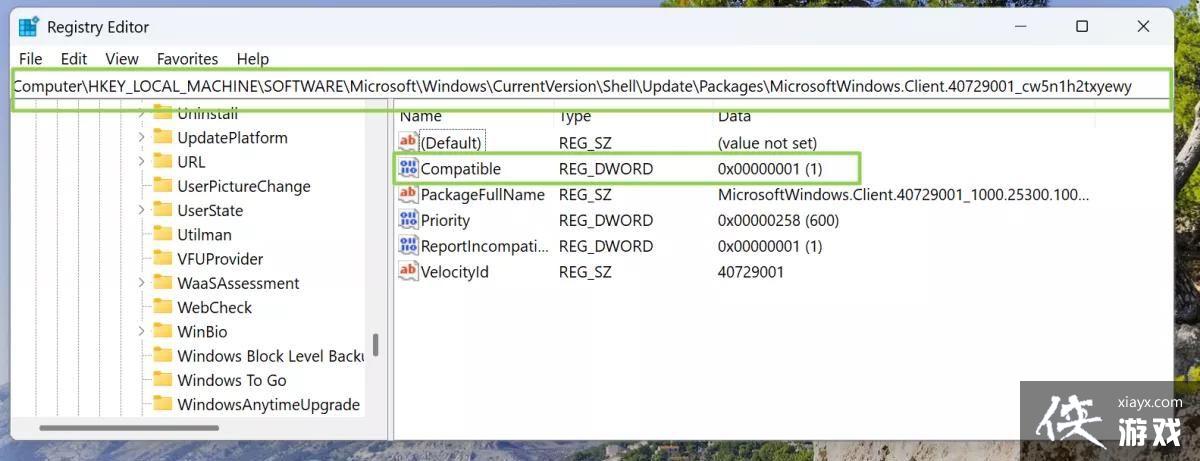The image size is (1200, 461).
Task: Click the UpdatePlatform folder icon
Action: [163, 137]
